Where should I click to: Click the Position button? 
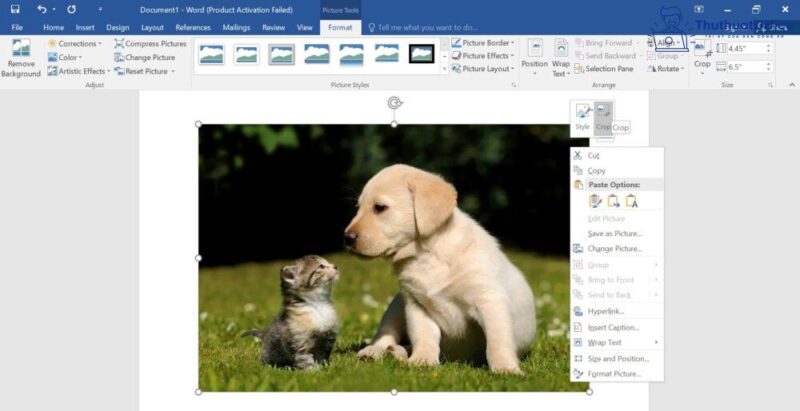(535, 58)
